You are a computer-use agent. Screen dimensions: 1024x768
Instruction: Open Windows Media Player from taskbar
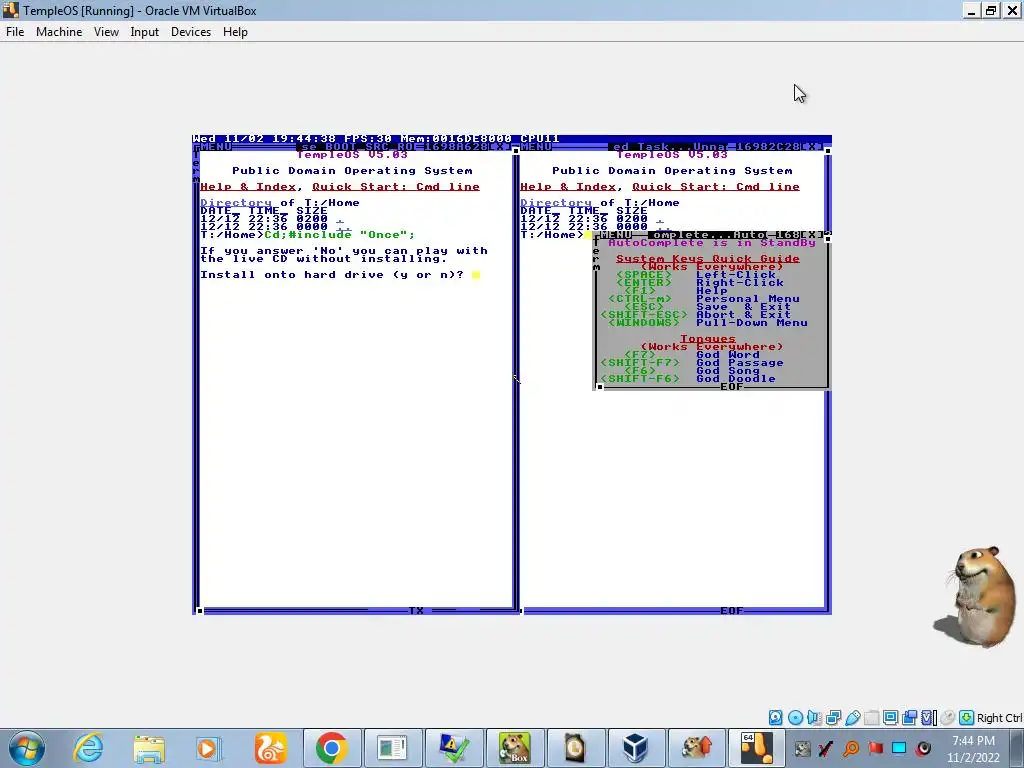click(208, 748)
